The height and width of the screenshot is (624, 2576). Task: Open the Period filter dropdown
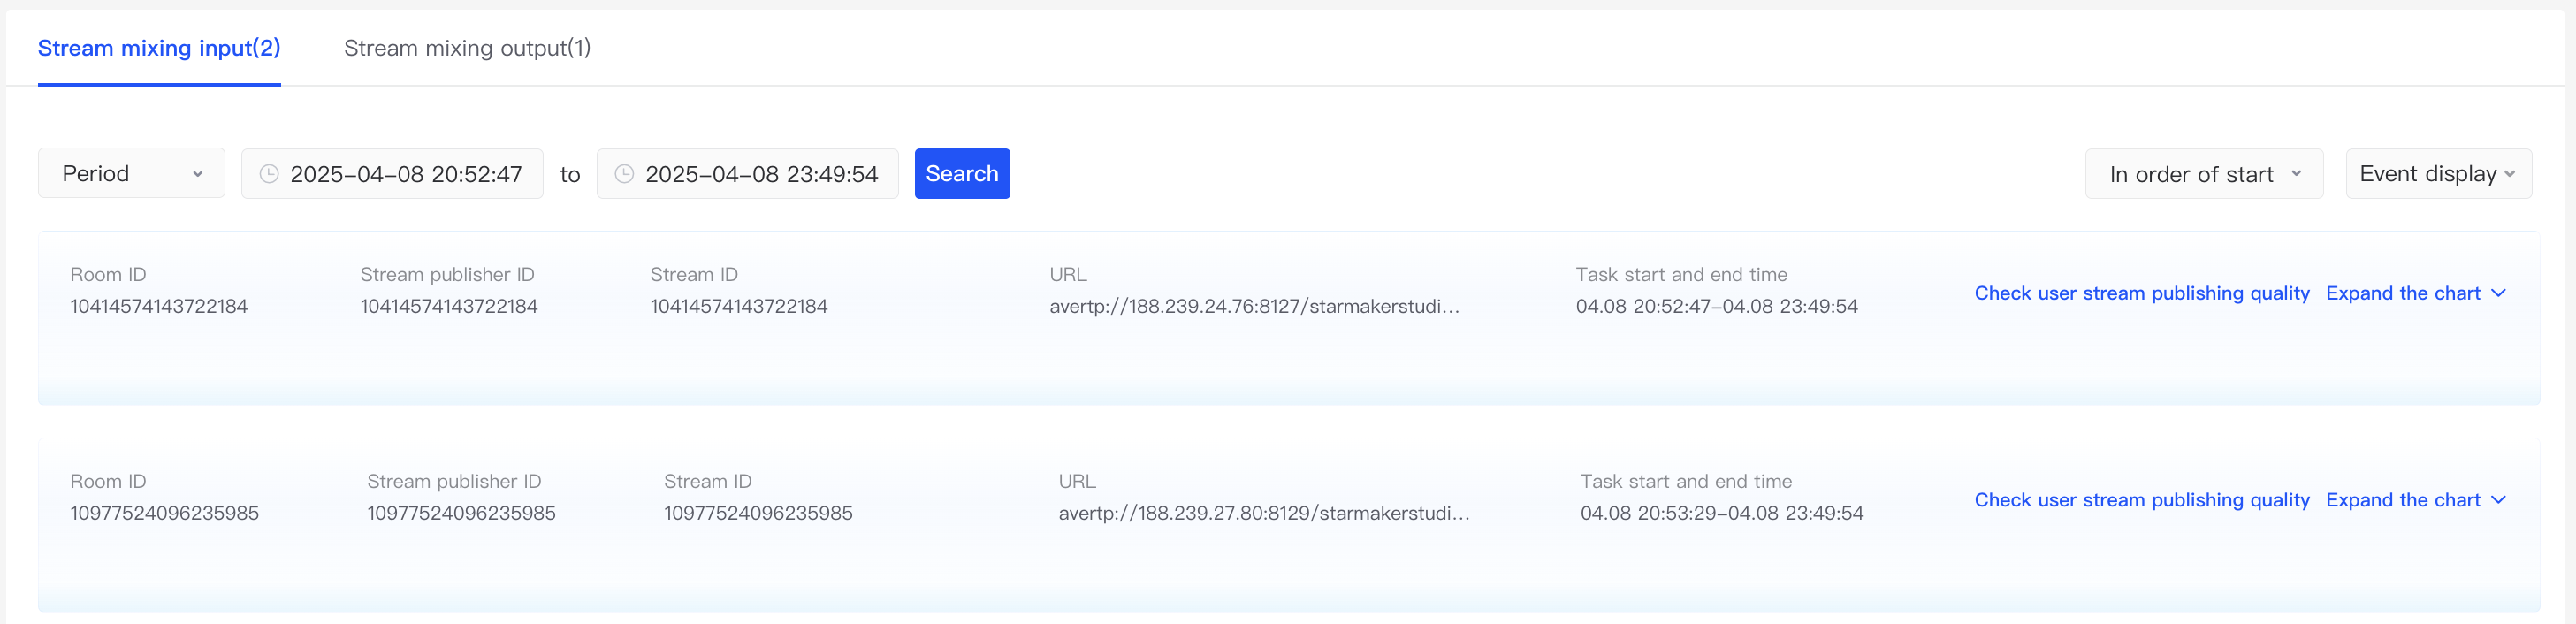point(131,174)
